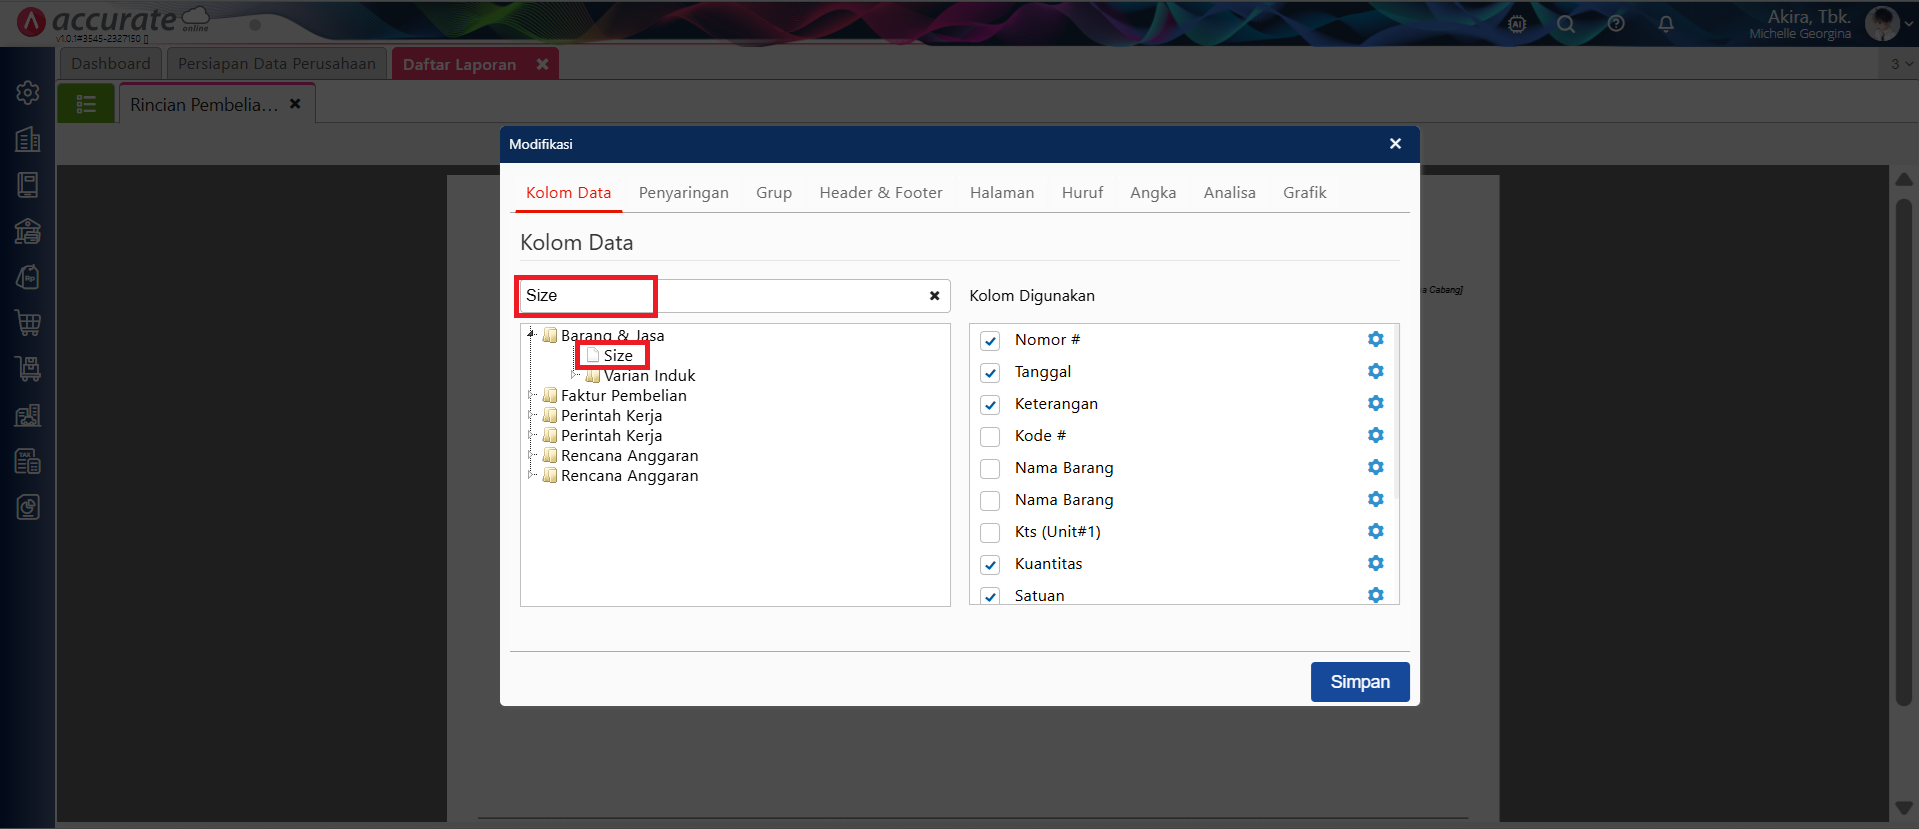Select the Size item in tree
1919x829 pixels.
617,356
